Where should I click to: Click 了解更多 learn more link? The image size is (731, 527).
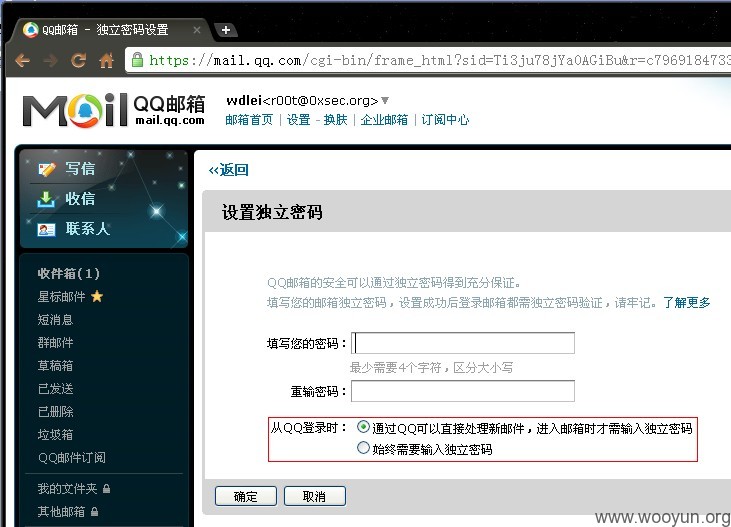[687, 303]
